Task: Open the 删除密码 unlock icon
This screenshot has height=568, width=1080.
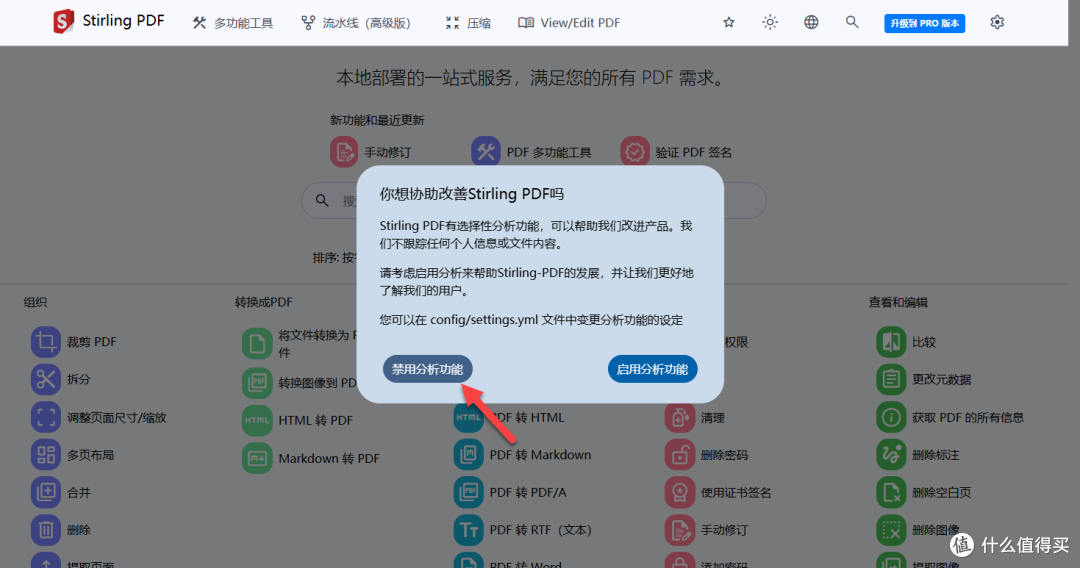Action: (x=679, y=455)
